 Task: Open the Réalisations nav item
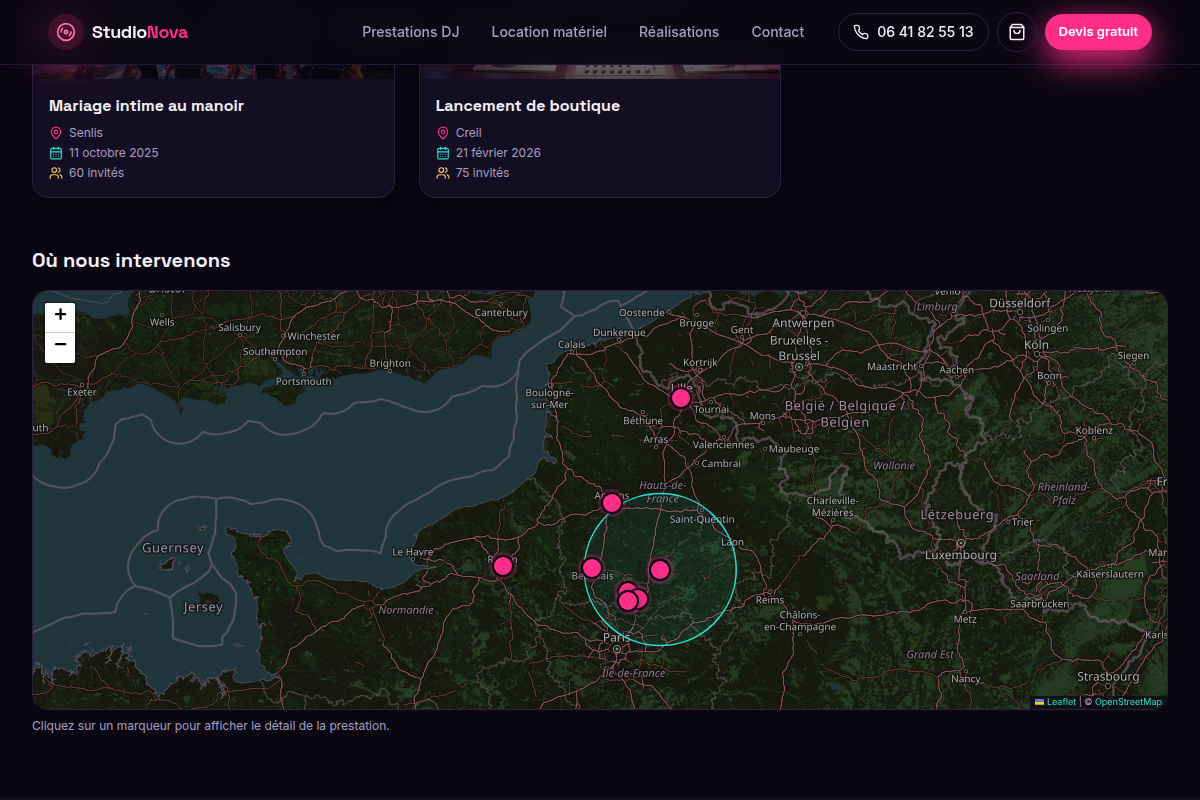[679, 32]
